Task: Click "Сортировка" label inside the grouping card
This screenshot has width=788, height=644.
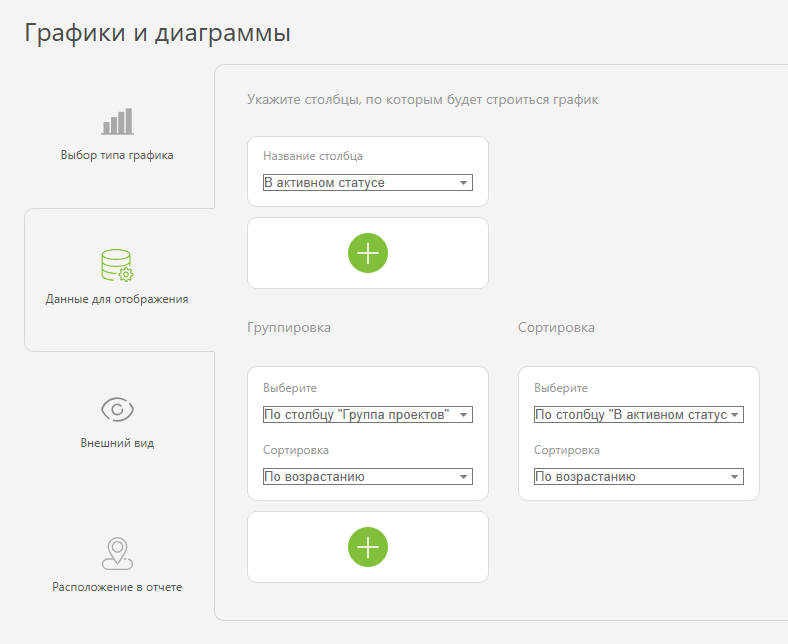Action: pos(296,450)
